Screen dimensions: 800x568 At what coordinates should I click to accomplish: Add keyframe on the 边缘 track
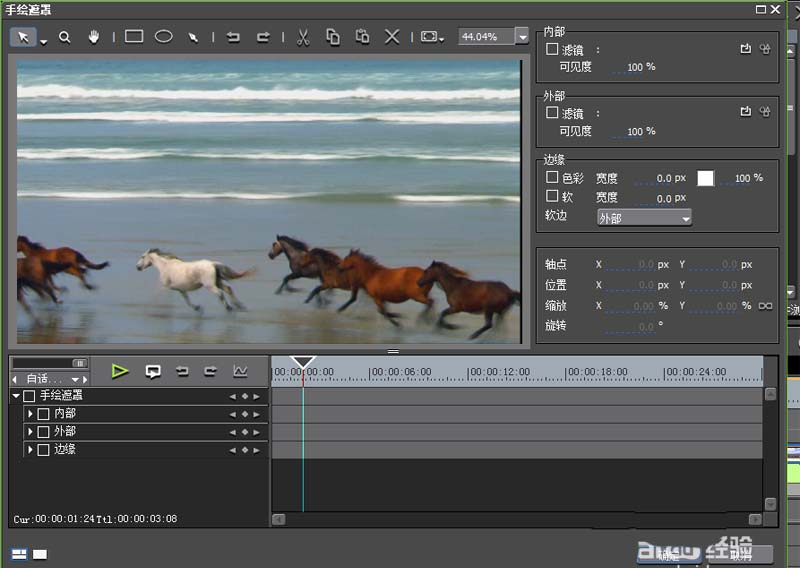[x=245, y=450]
